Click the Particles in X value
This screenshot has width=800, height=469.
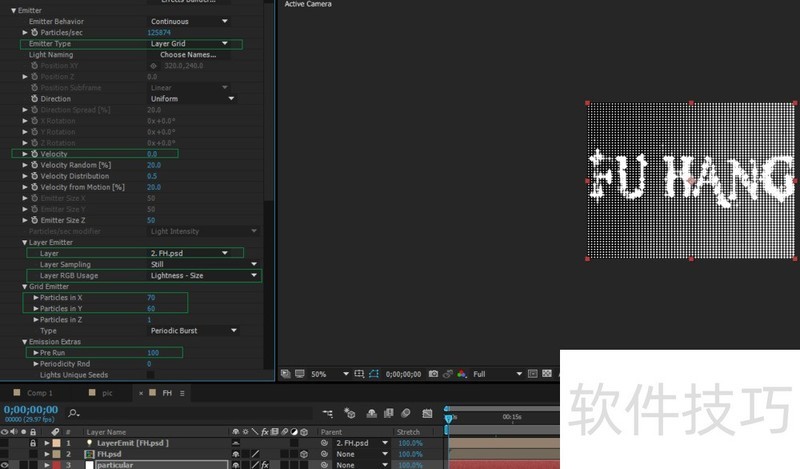pyautogui.click(x=151, y=297)
